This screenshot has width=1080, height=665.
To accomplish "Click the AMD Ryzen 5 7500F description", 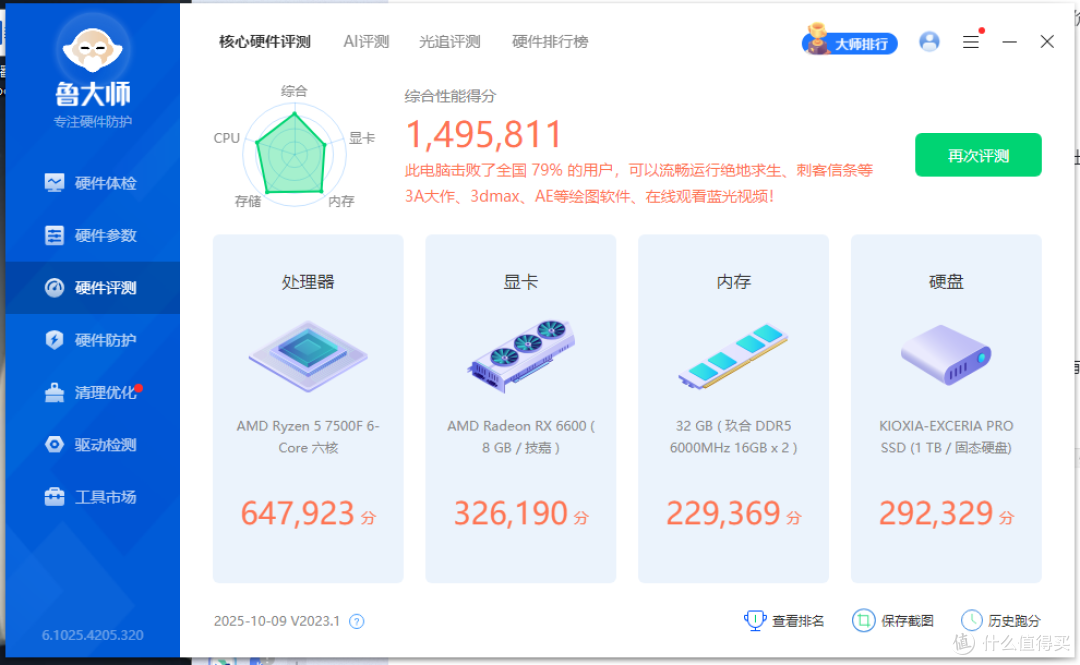I will 308,437.
